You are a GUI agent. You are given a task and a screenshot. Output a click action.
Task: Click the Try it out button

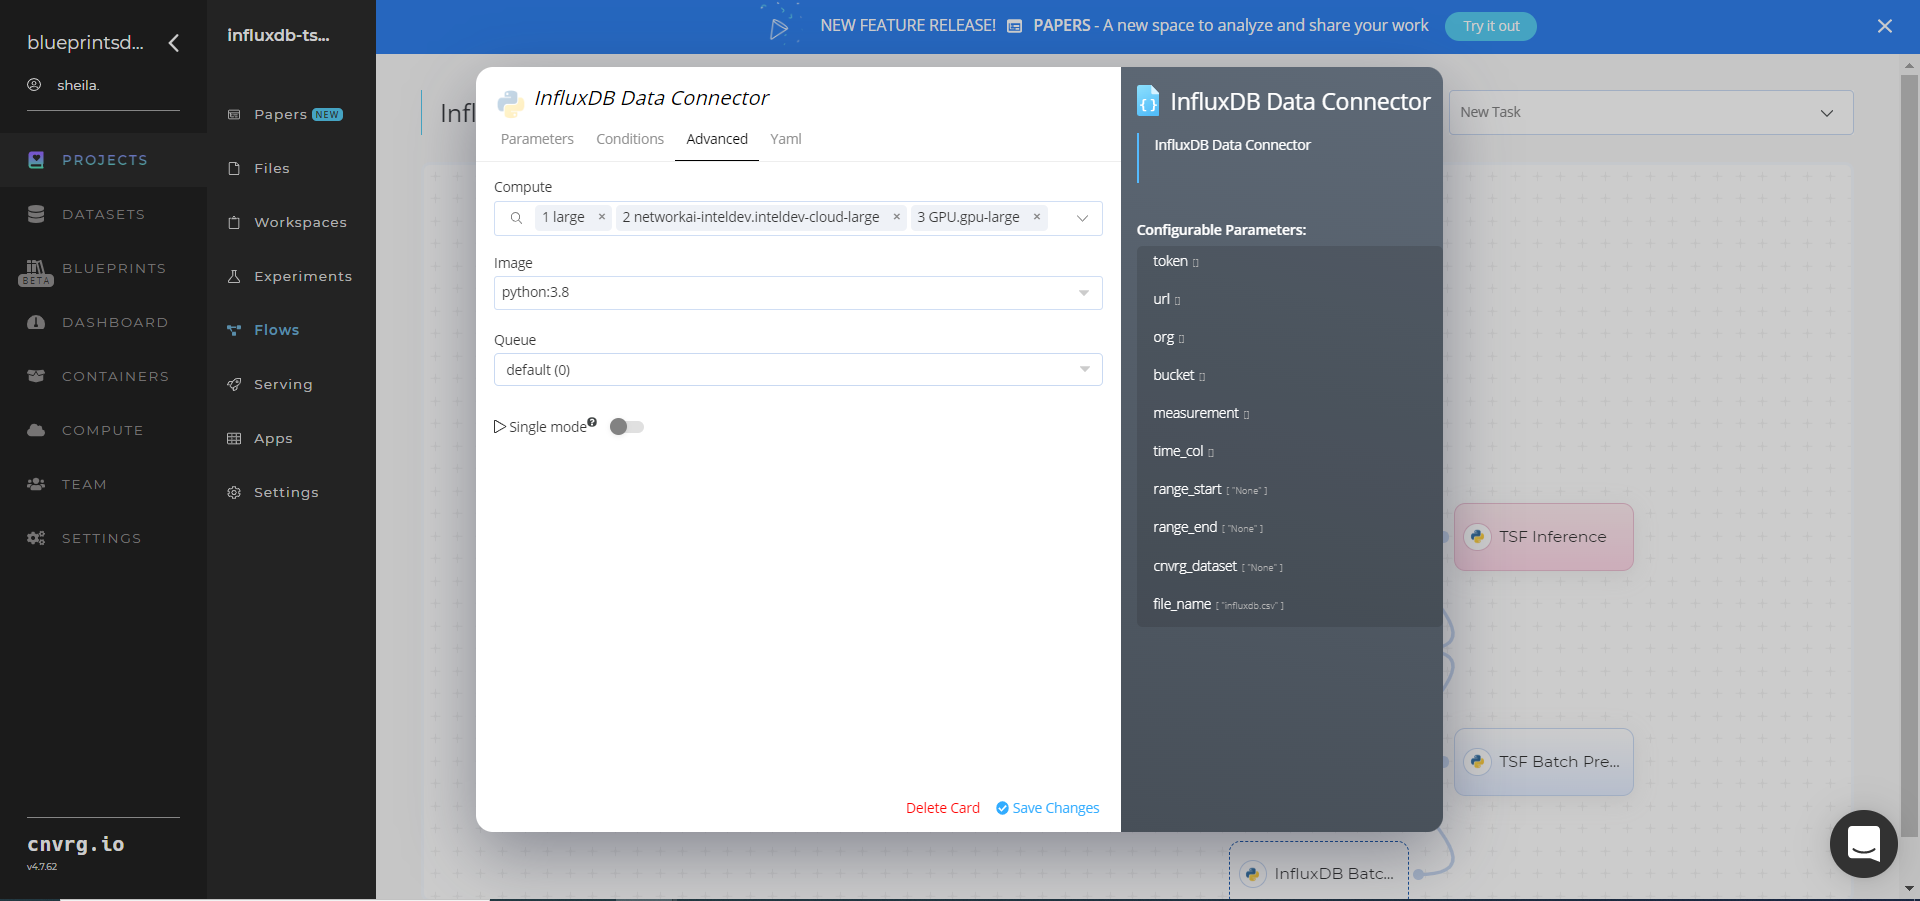[x=1491, y=26]
